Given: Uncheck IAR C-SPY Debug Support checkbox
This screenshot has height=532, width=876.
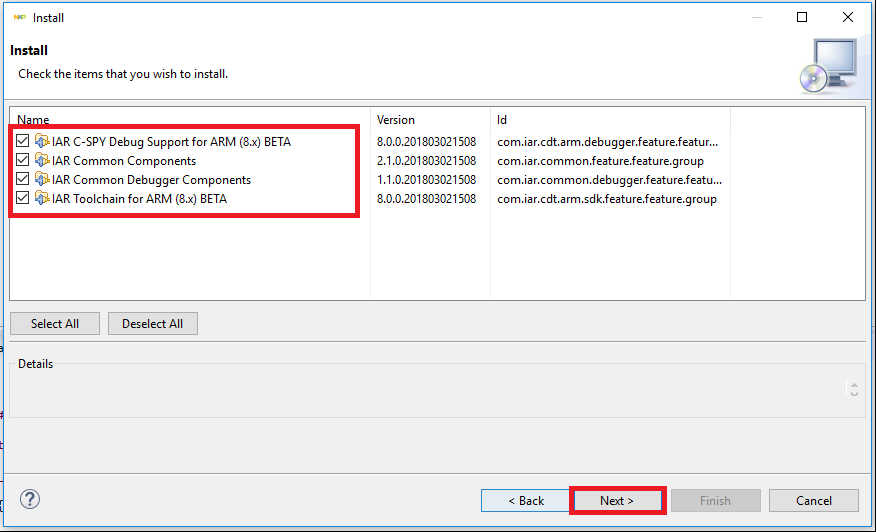Looking at the screenshot, I should pos(22,141).
